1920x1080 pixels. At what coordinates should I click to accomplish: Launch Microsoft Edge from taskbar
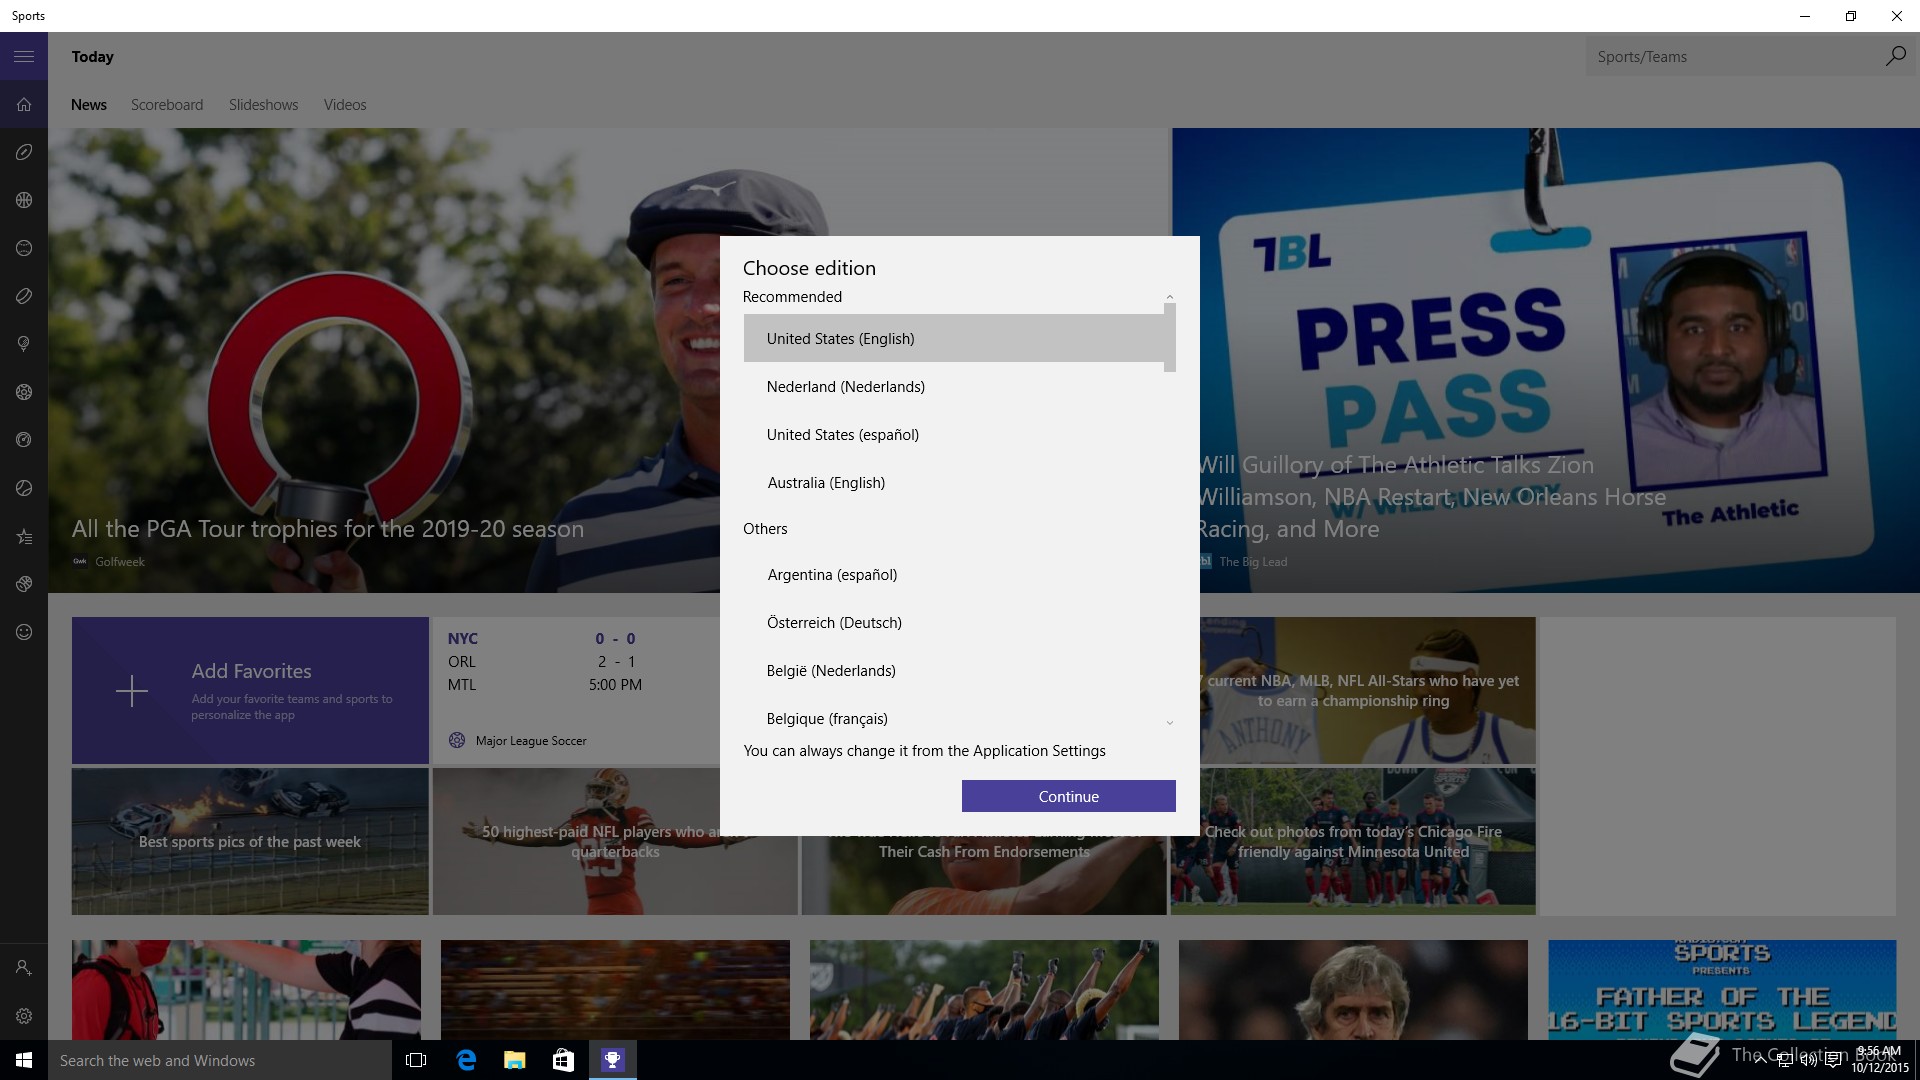pos(466,1060)
